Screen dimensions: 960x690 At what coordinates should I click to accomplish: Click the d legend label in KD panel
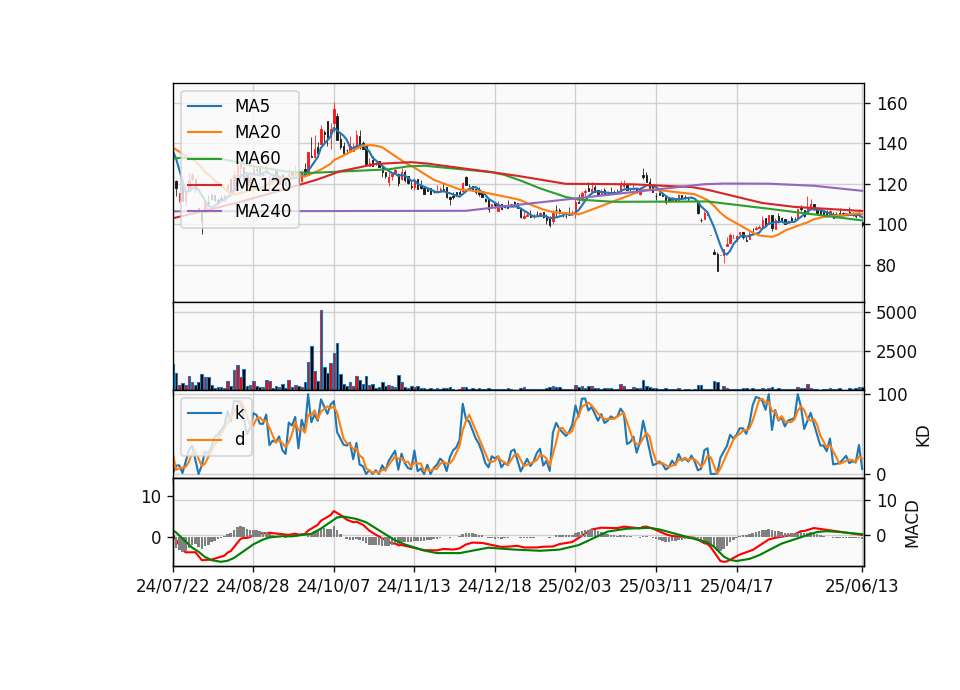[x=239, y=439]
